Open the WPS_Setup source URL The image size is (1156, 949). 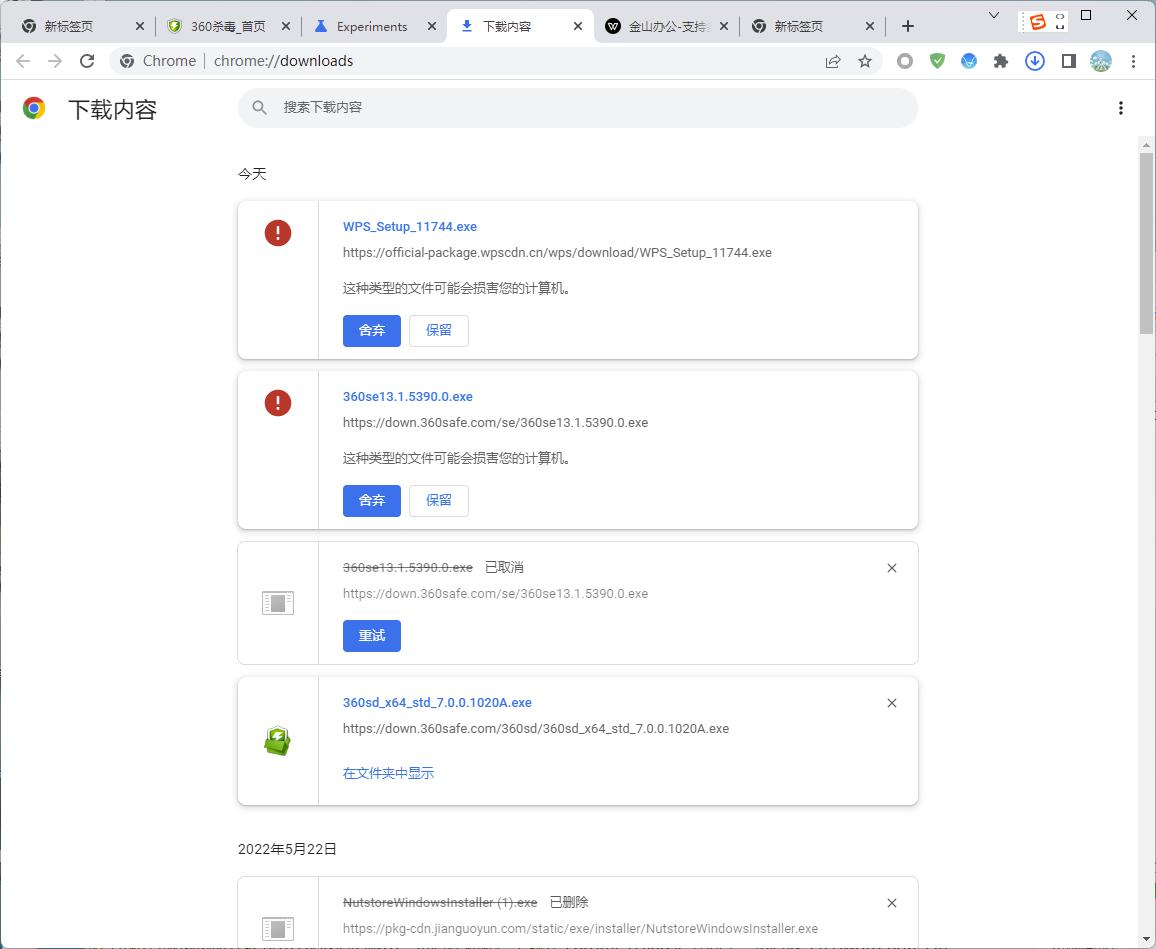[x=557, y=252]
